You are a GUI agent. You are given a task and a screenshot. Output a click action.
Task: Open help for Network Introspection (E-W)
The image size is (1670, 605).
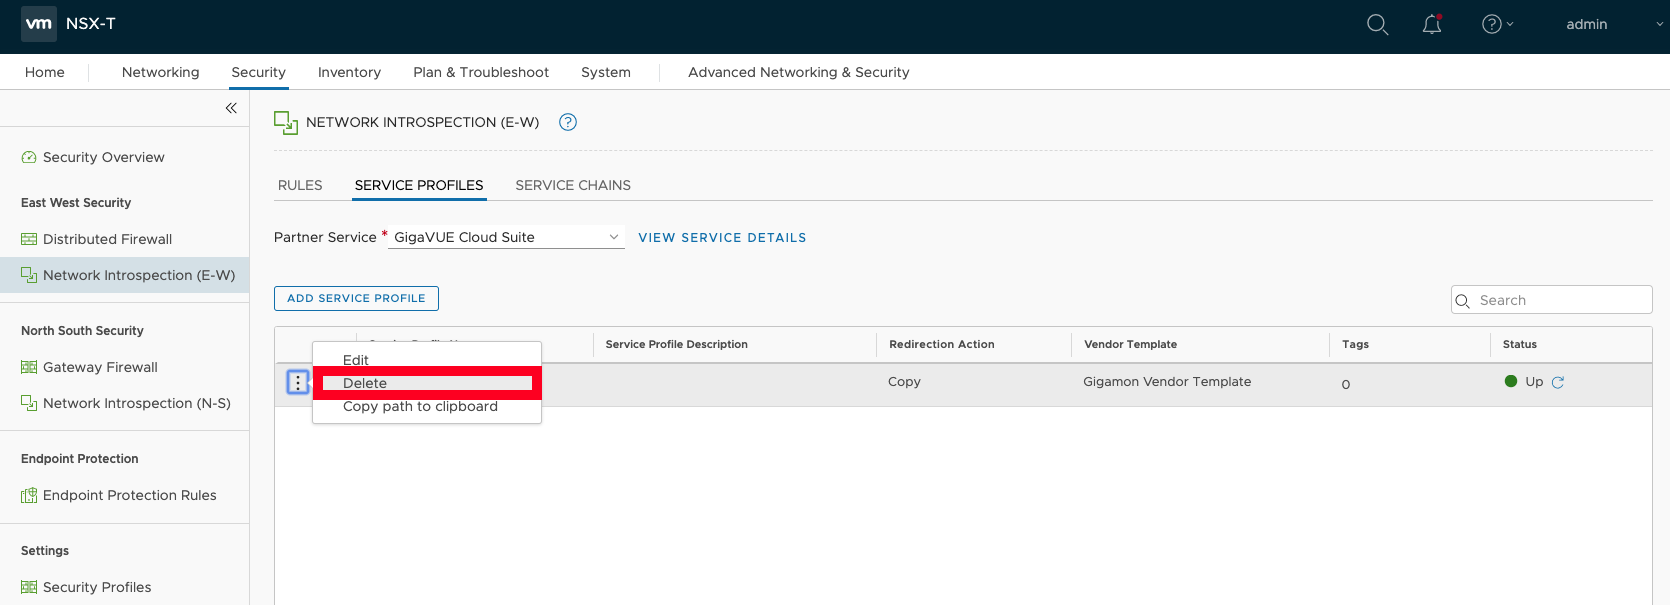pos(568,122)
